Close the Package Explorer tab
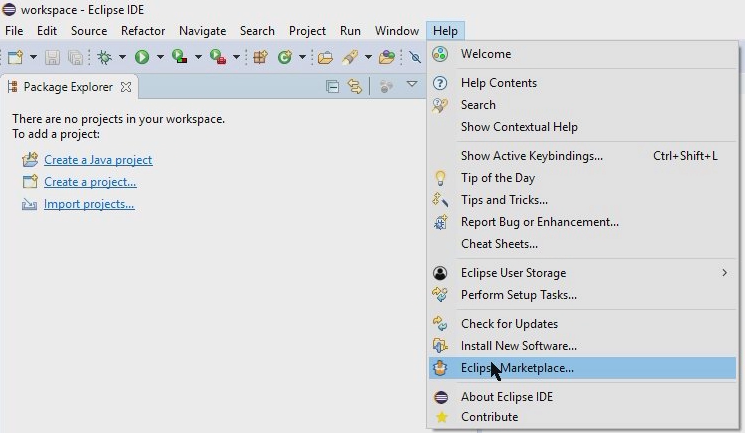The image size is (745, 433). click(126, 87)
